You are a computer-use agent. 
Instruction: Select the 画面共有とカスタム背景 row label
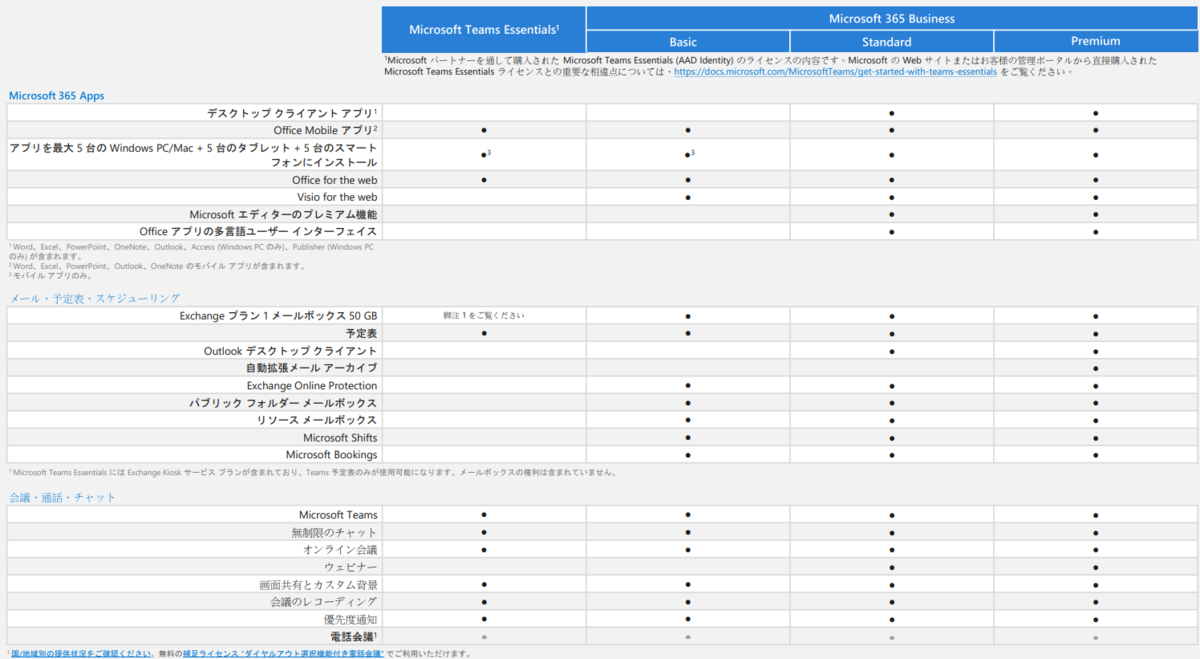(x=317, y=584)
